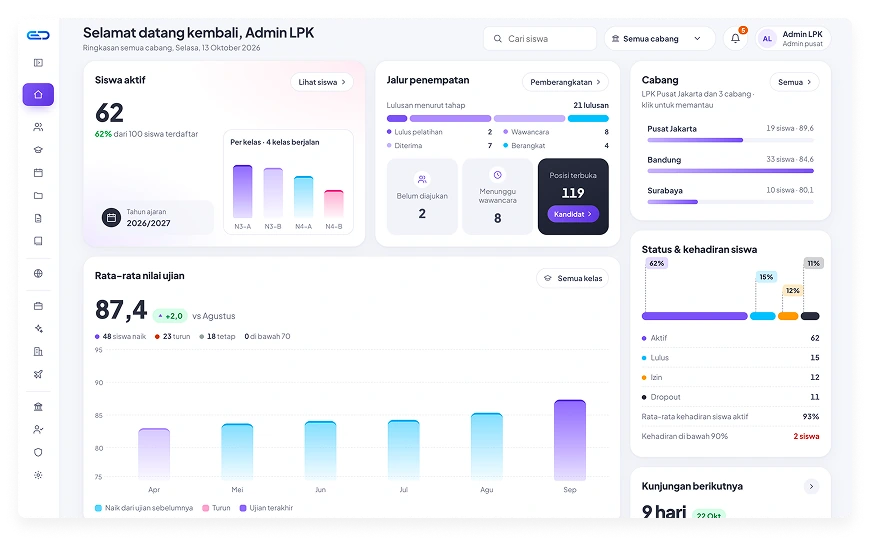Open the book sidebar icon
The height and width of the screenshot is (544, 870).
(x=38, y=241)
